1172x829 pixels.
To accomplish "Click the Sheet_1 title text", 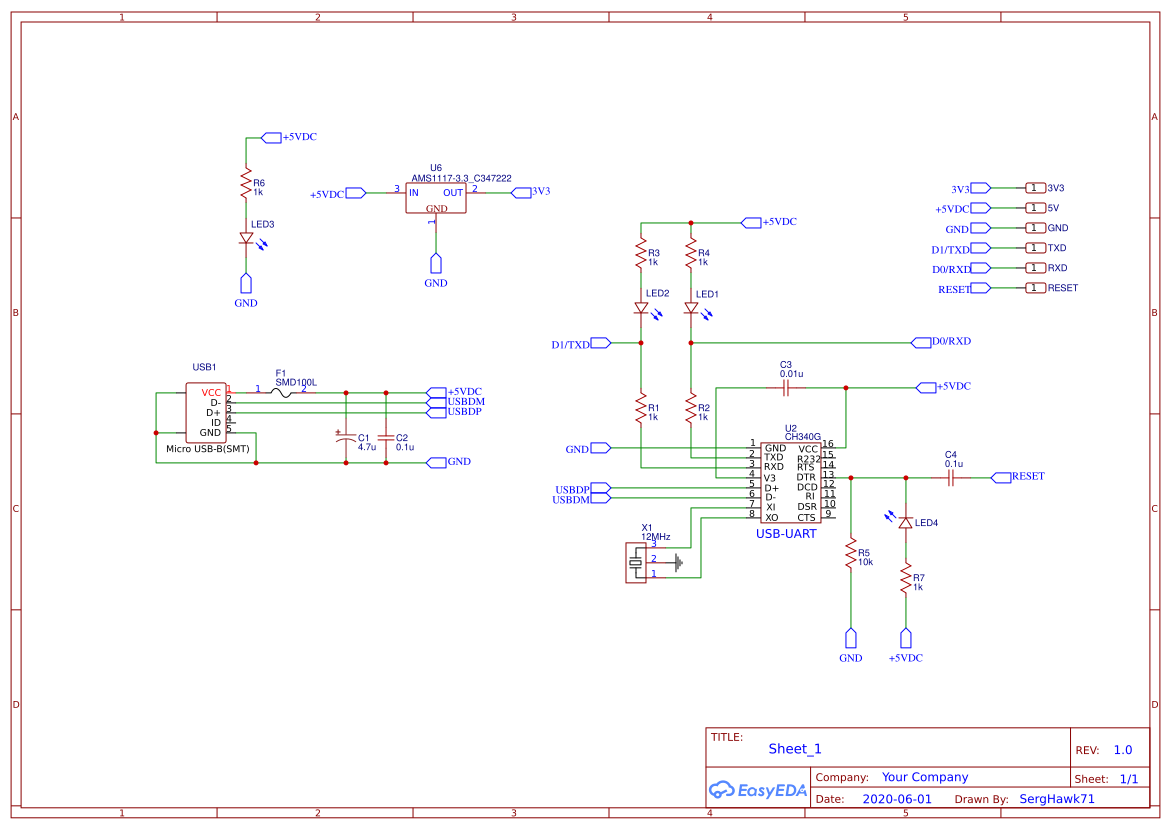I will [x=794, y=748].
